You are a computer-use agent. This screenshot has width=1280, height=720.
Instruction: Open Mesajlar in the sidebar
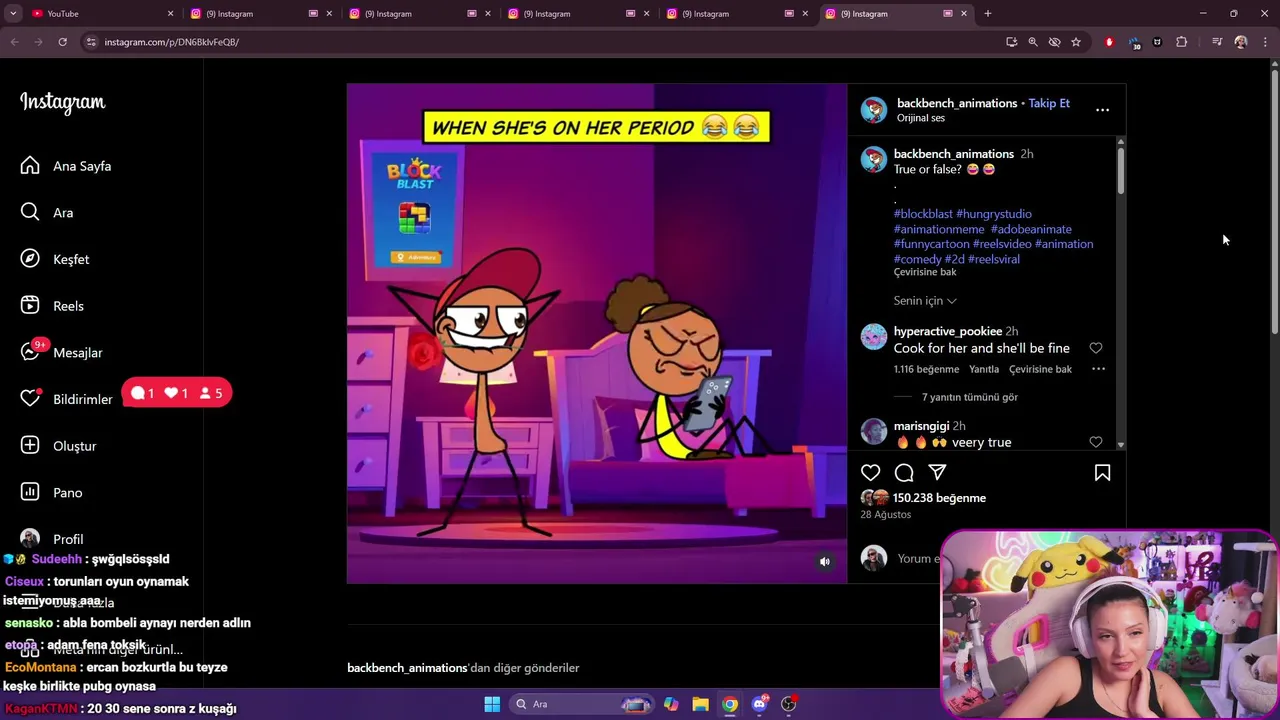coord(62,352)
